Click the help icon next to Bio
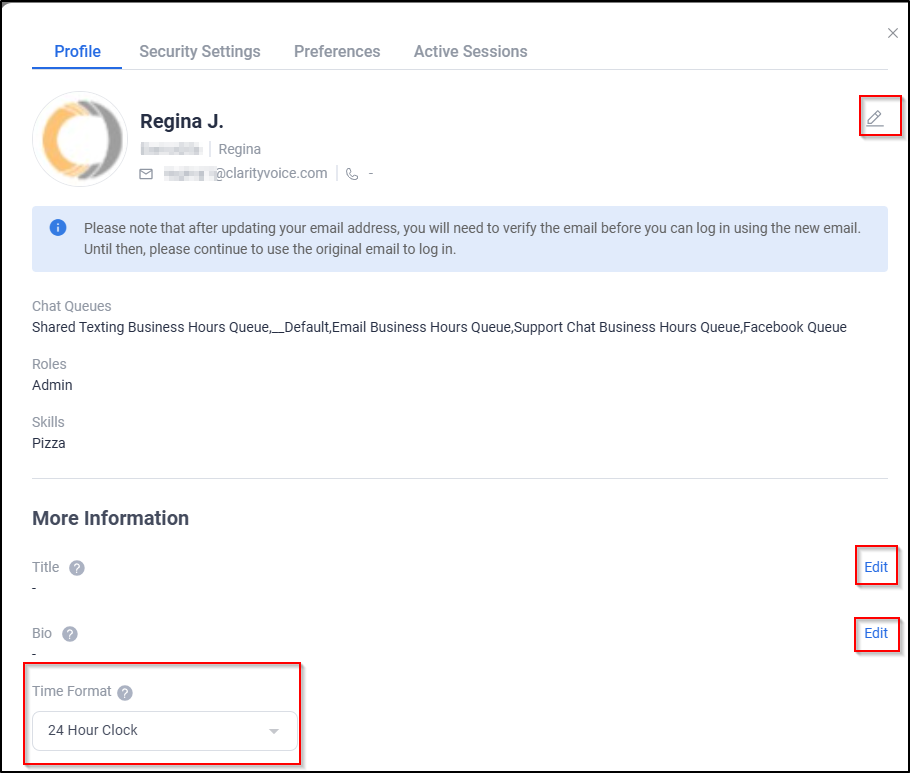 click(70, 634)
